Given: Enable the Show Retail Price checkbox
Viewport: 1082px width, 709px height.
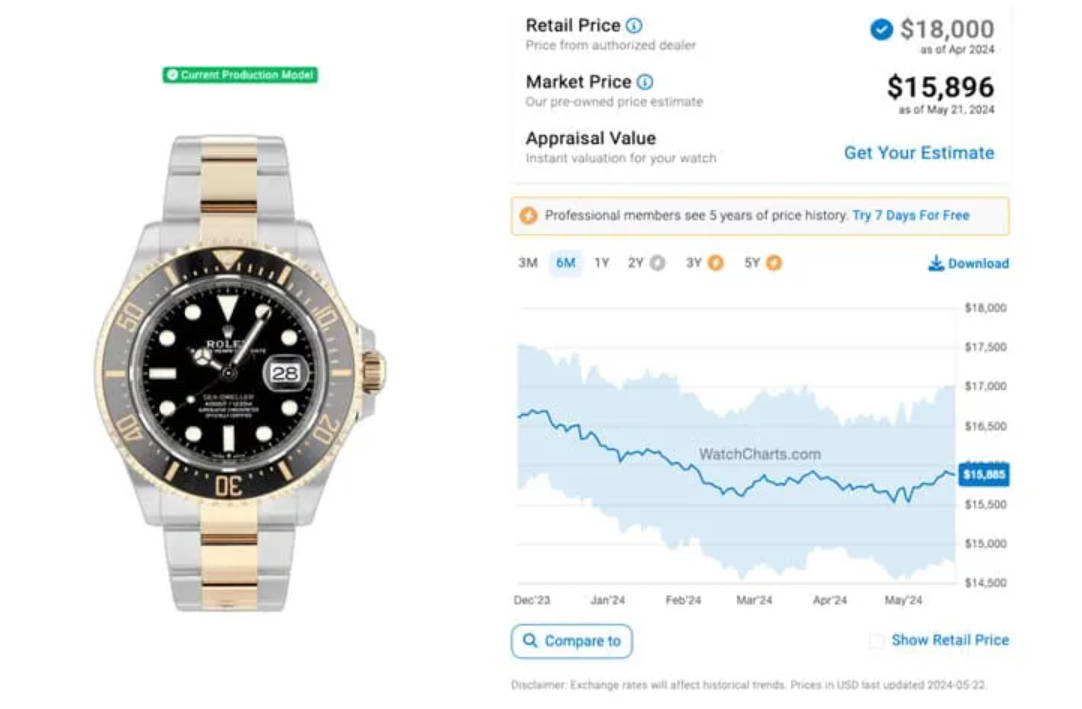Looking at the screenshot, I should point(876,641).
